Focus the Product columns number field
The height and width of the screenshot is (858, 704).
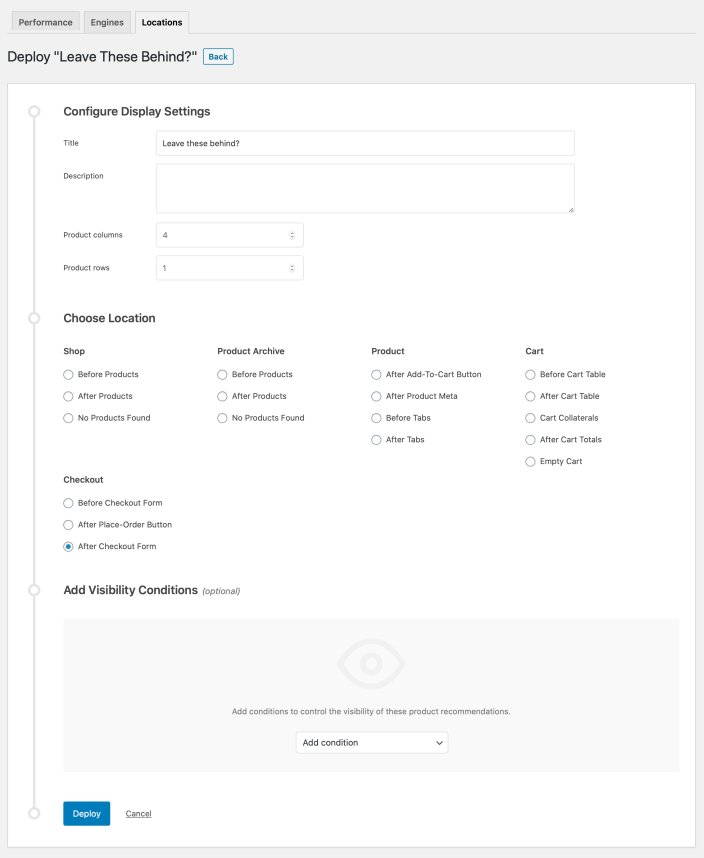(x=230, y=235)
